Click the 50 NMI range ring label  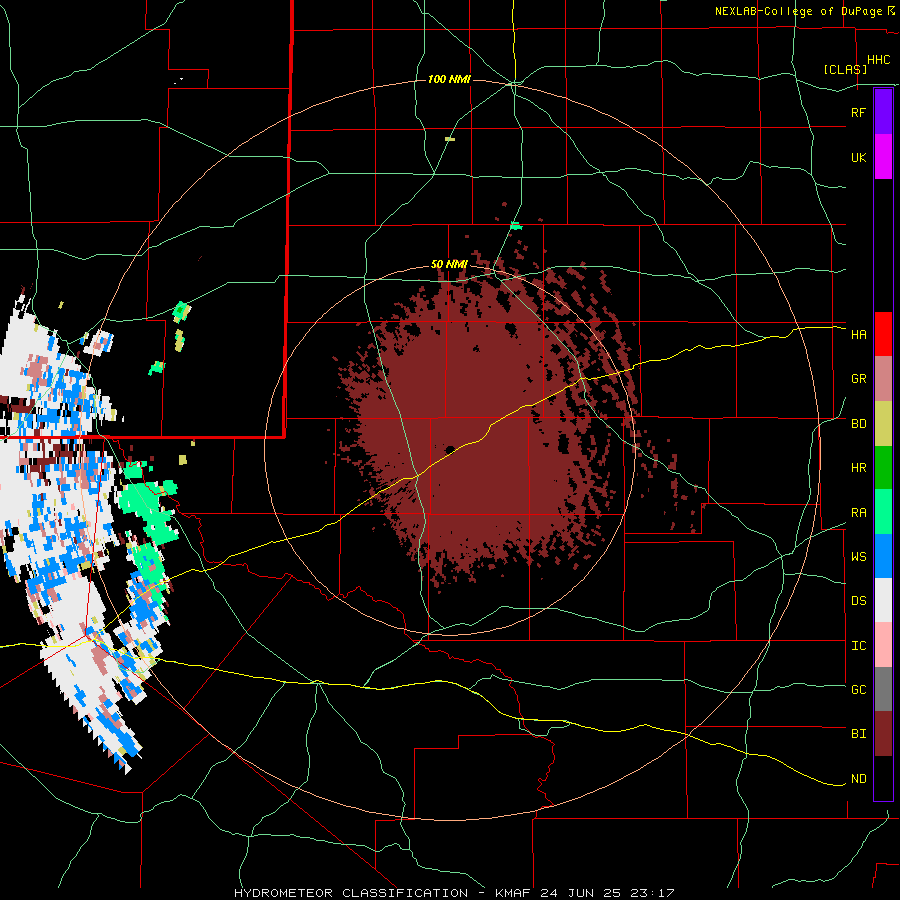click(449, 264)
